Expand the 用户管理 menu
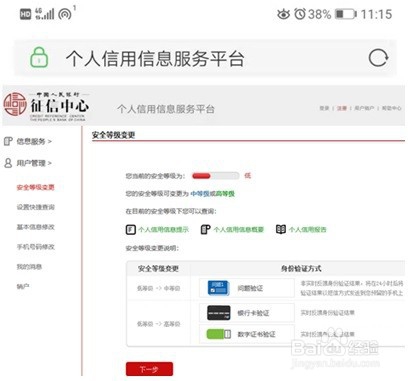 34,163
